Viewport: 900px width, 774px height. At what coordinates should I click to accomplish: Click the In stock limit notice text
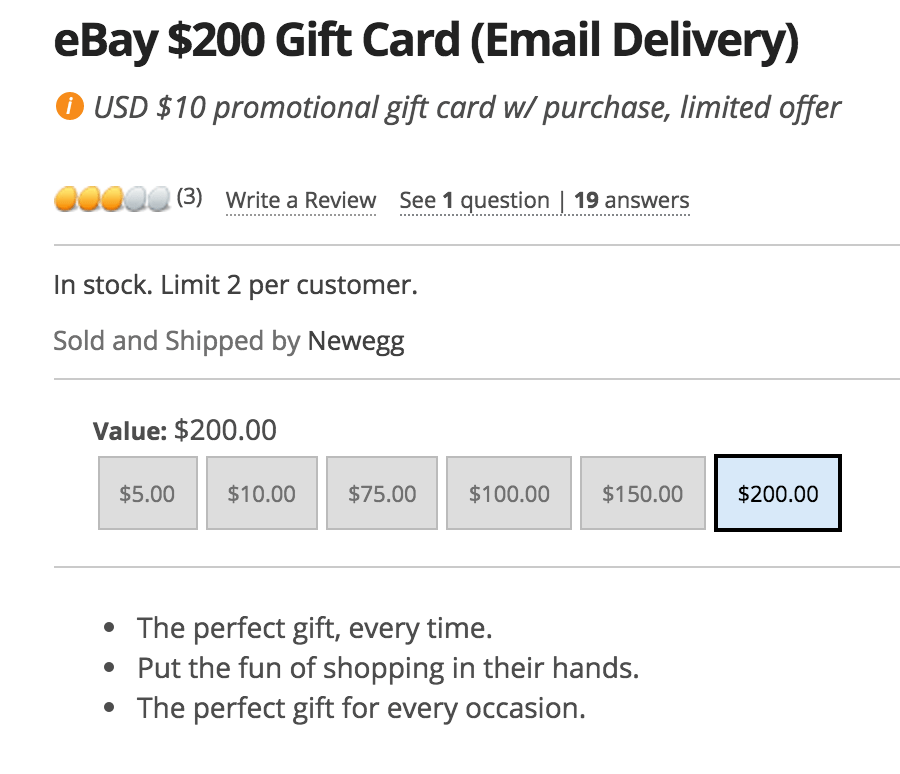point(235,285)
